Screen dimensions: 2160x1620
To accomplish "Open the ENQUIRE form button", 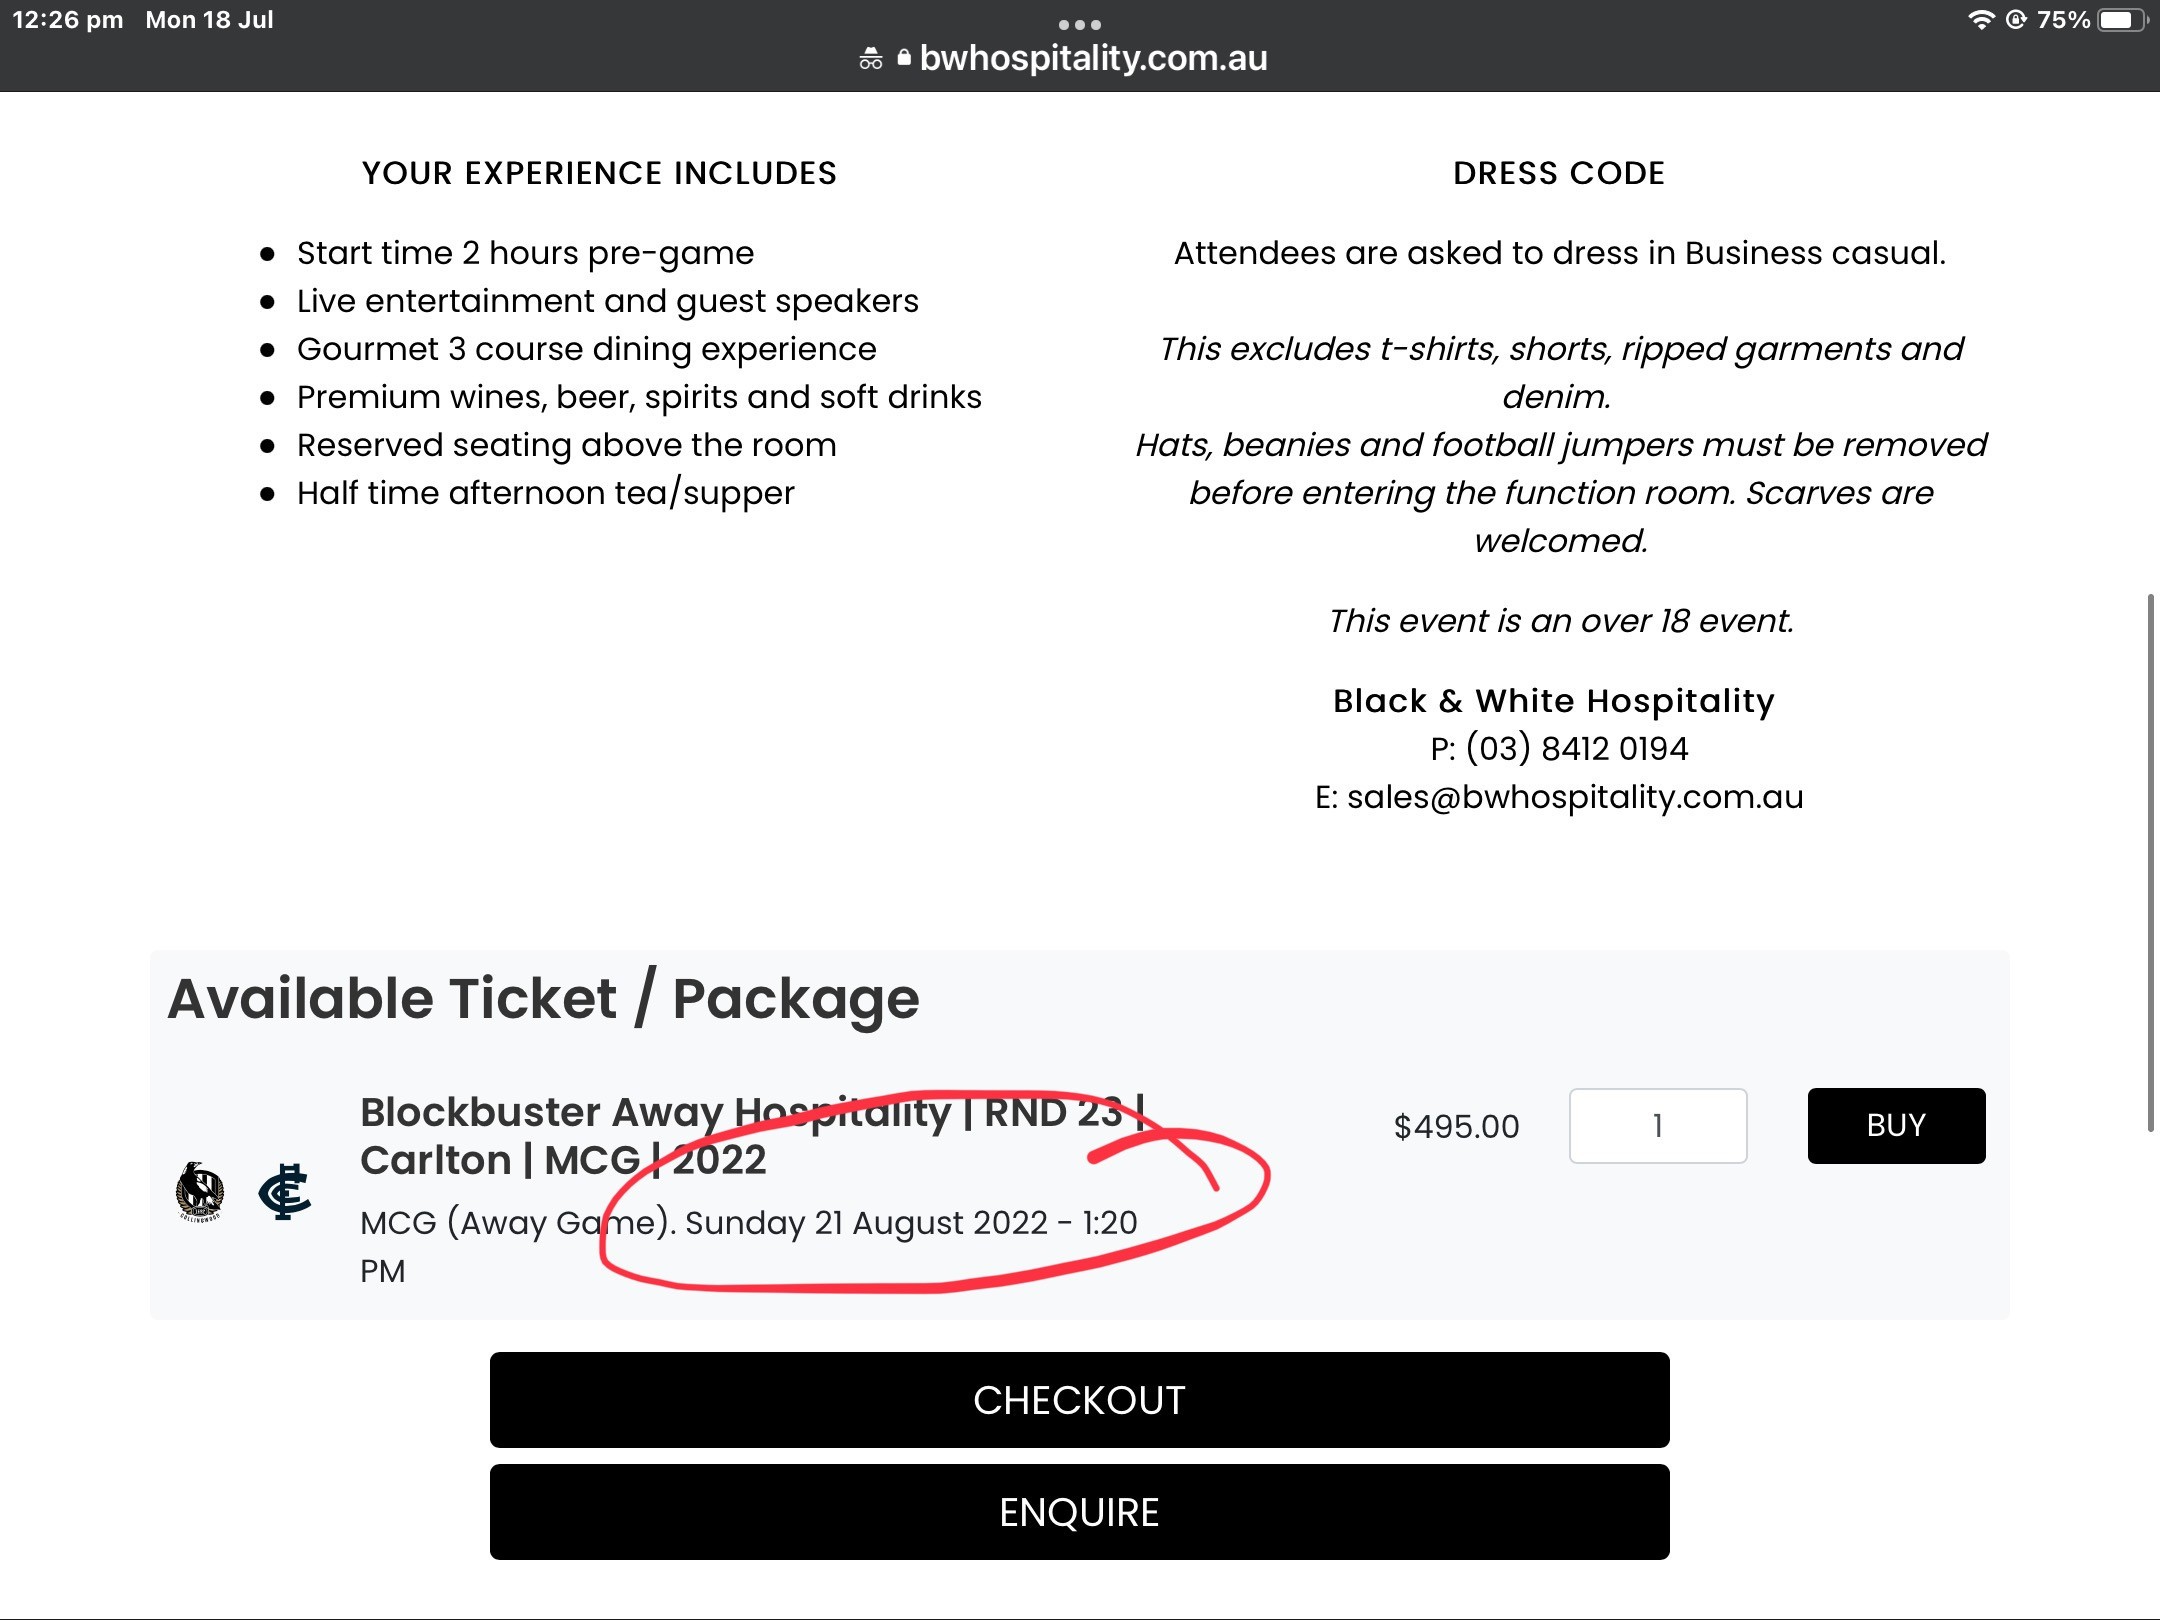I will [1080, 1512].
